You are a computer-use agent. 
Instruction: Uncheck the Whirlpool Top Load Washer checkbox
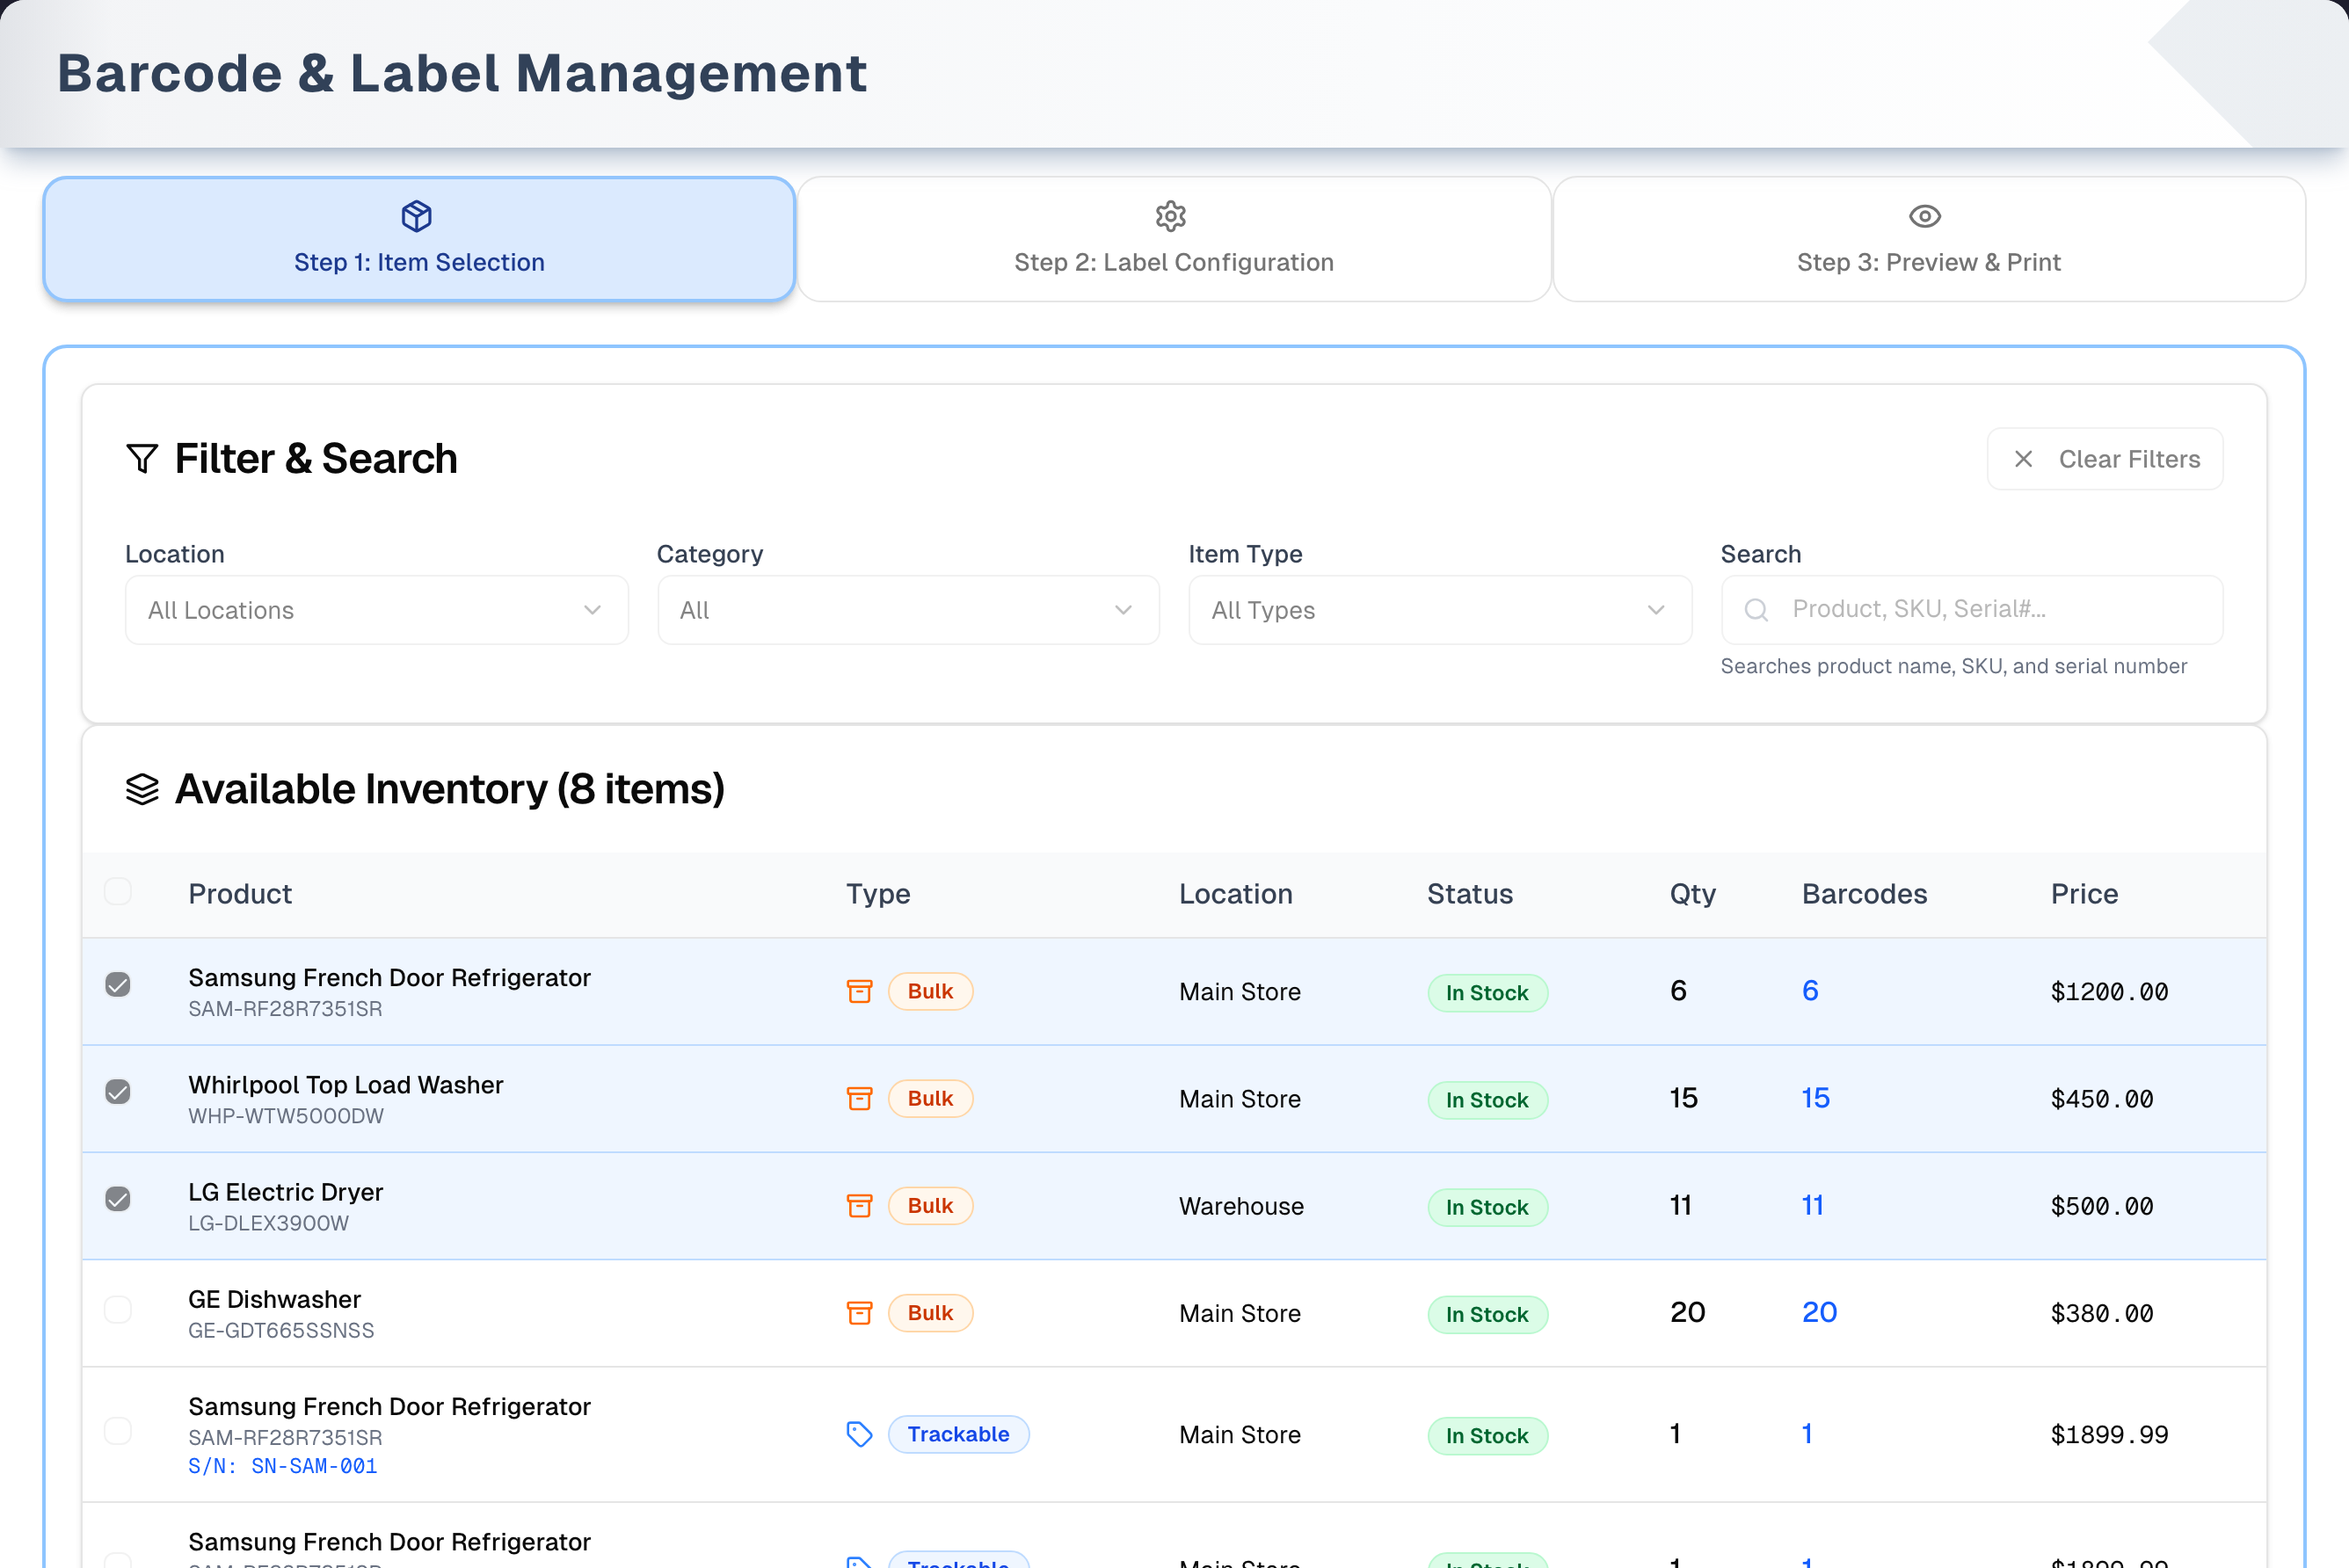[118, 1091]
